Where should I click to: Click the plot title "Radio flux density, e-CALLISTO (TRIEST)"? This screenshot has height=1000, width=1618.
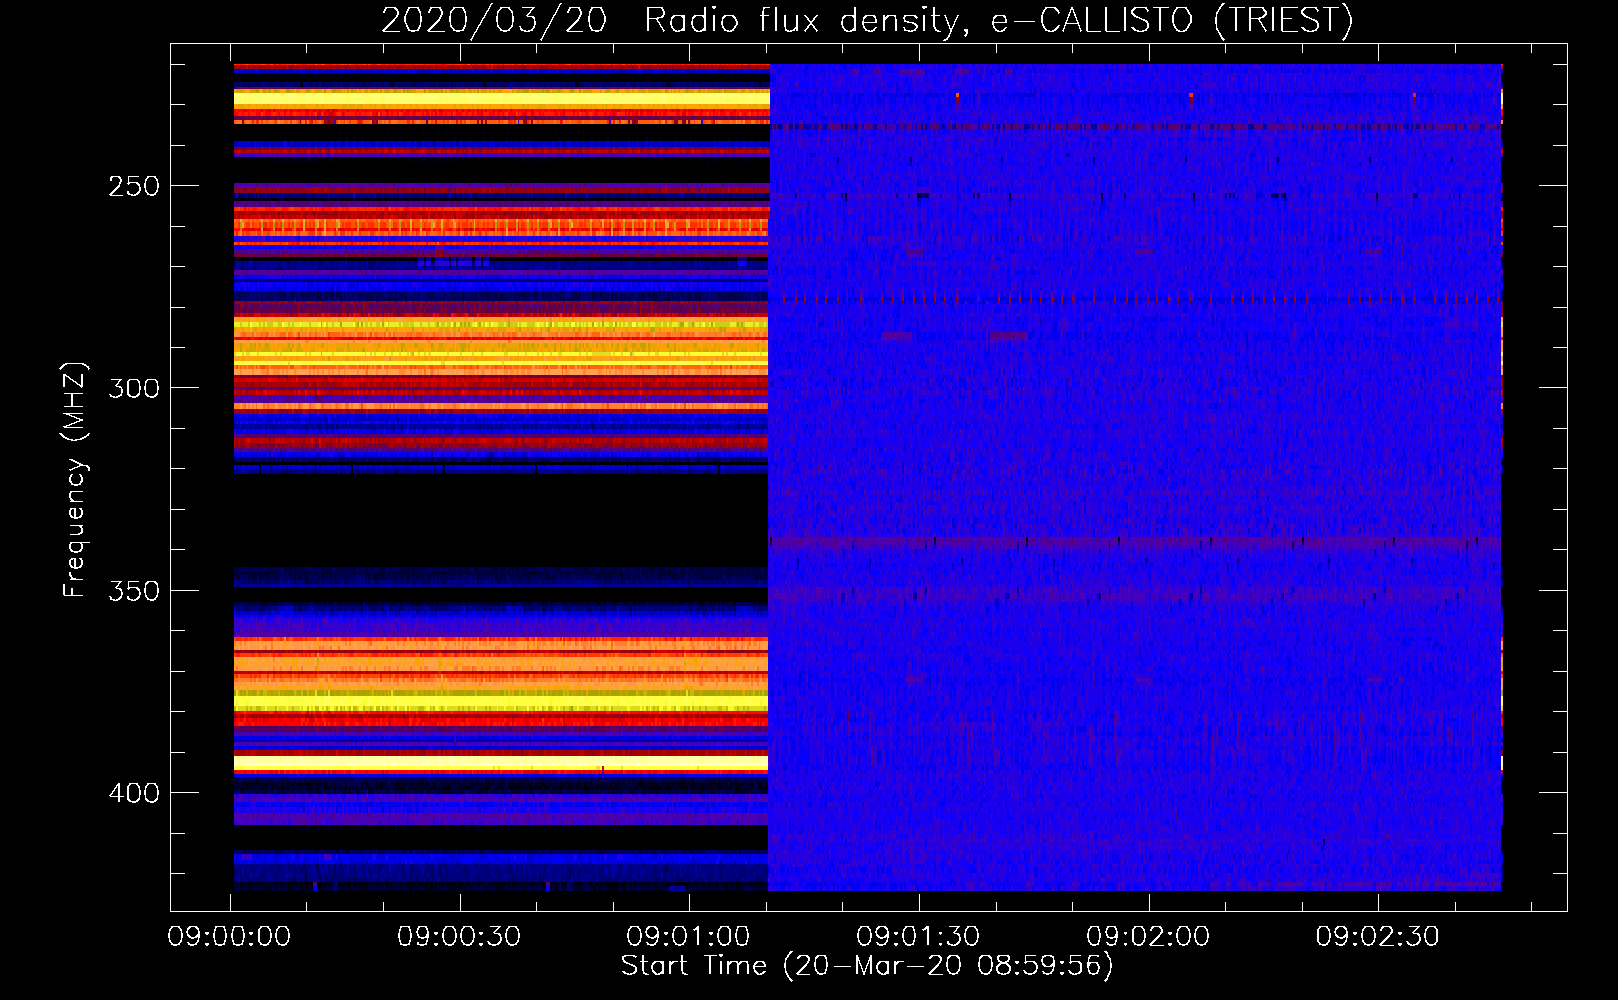pos(998,21)
